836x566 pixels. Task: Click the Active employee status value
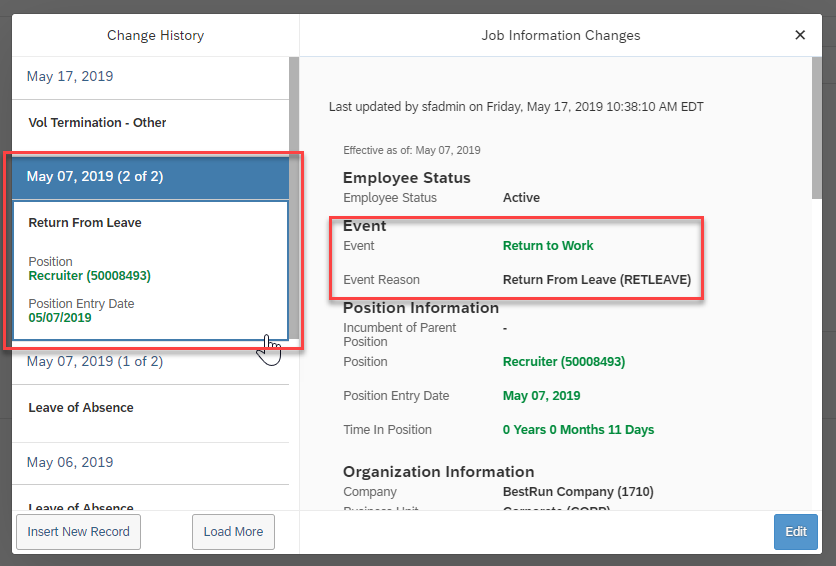pos(521,198)
